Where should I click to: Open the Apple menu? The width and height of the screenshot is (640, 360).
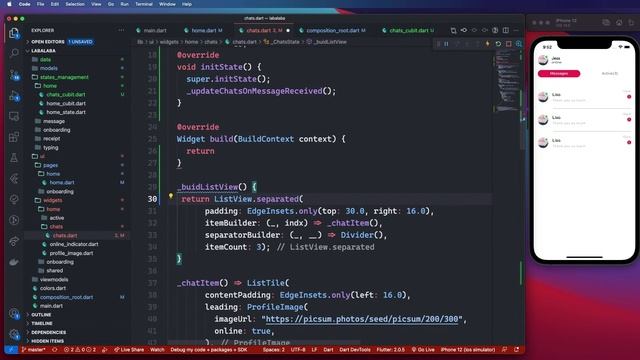9,4
